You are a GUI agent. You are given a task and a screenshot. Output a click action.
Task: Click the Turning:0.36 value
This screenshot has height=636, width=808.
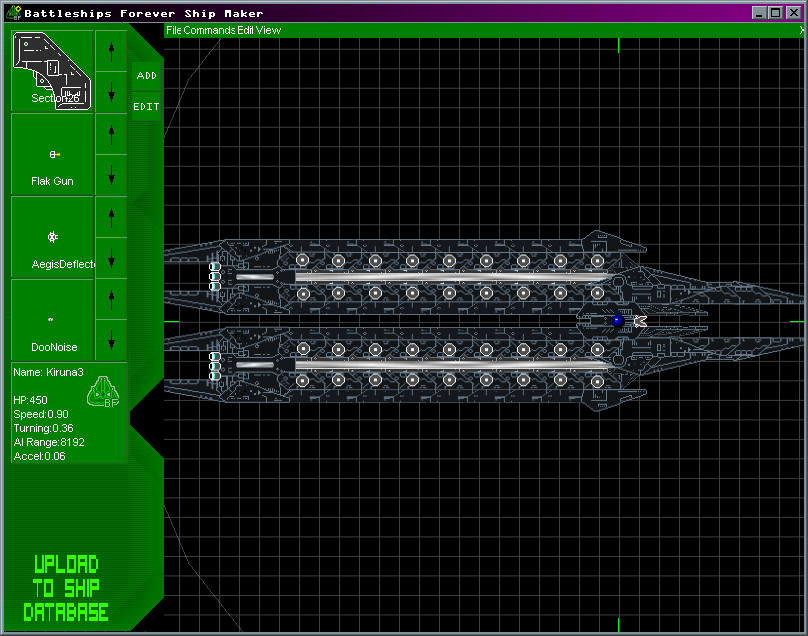point(43,428)
